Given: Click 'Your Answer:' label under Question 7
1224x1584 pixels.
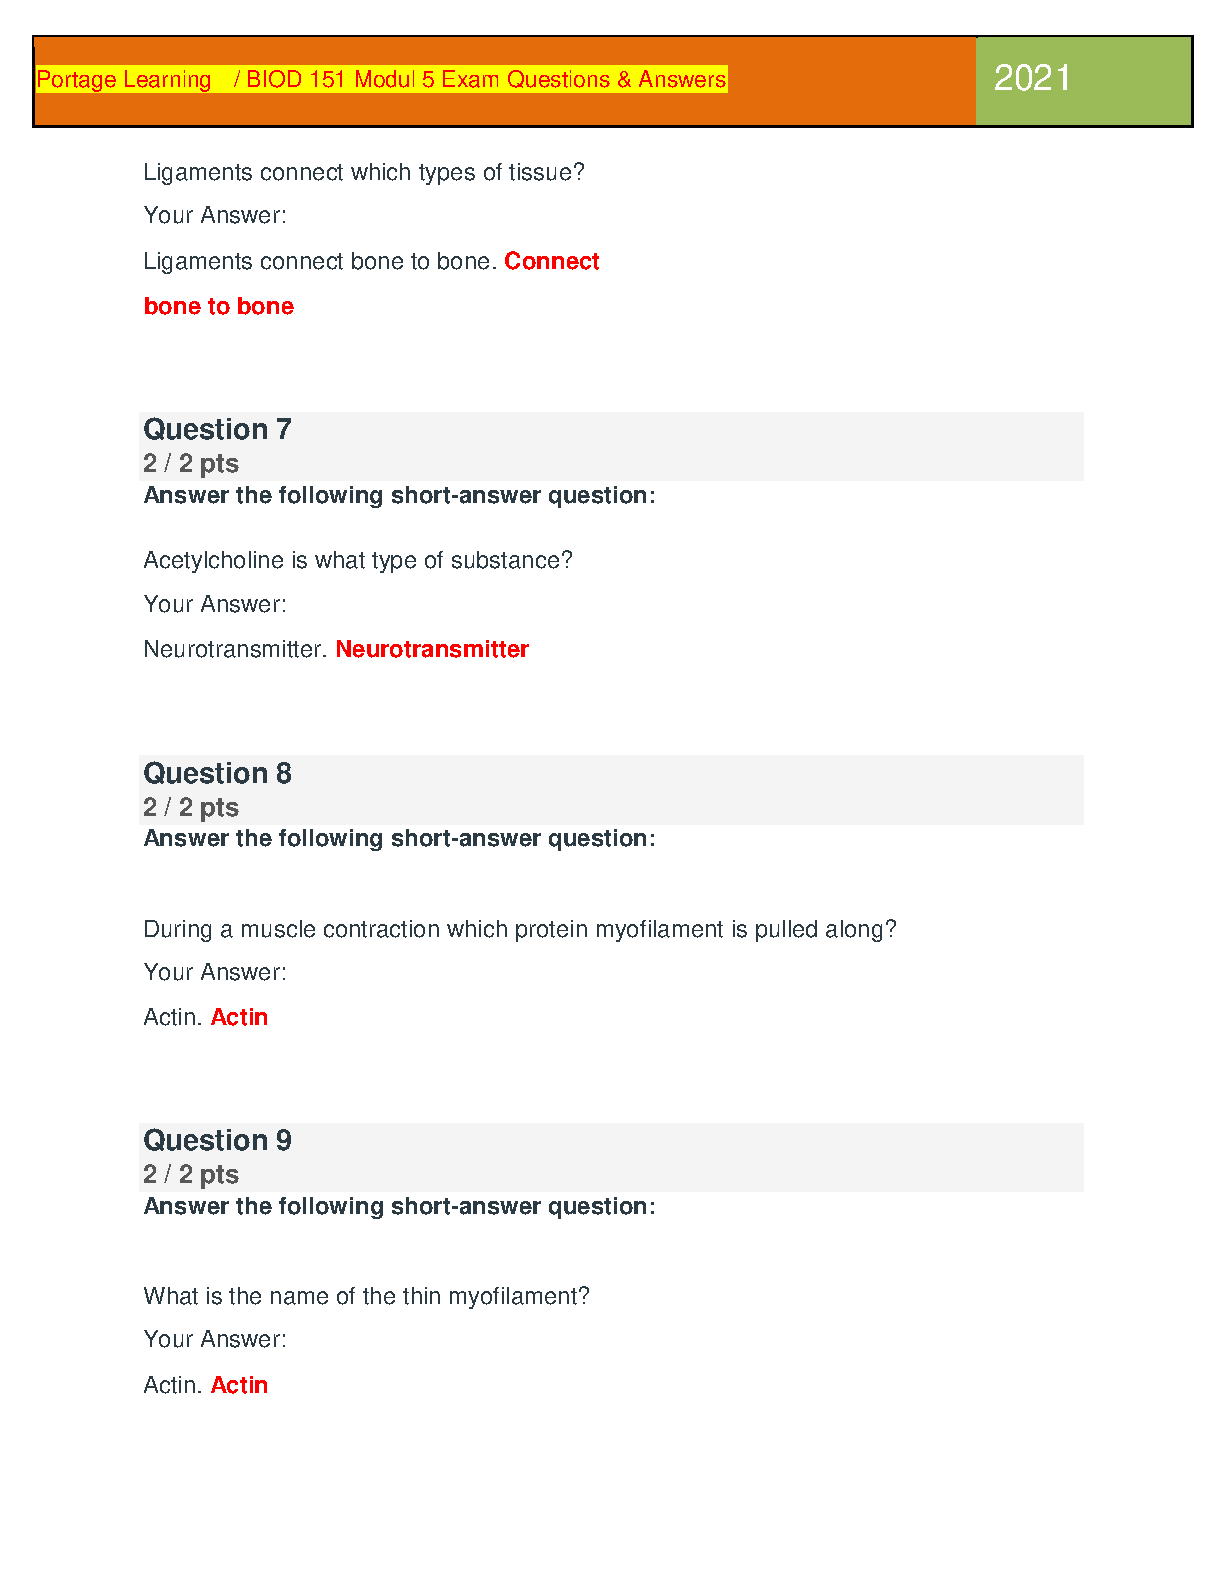Looking at the screenshot, I should 214,604.
